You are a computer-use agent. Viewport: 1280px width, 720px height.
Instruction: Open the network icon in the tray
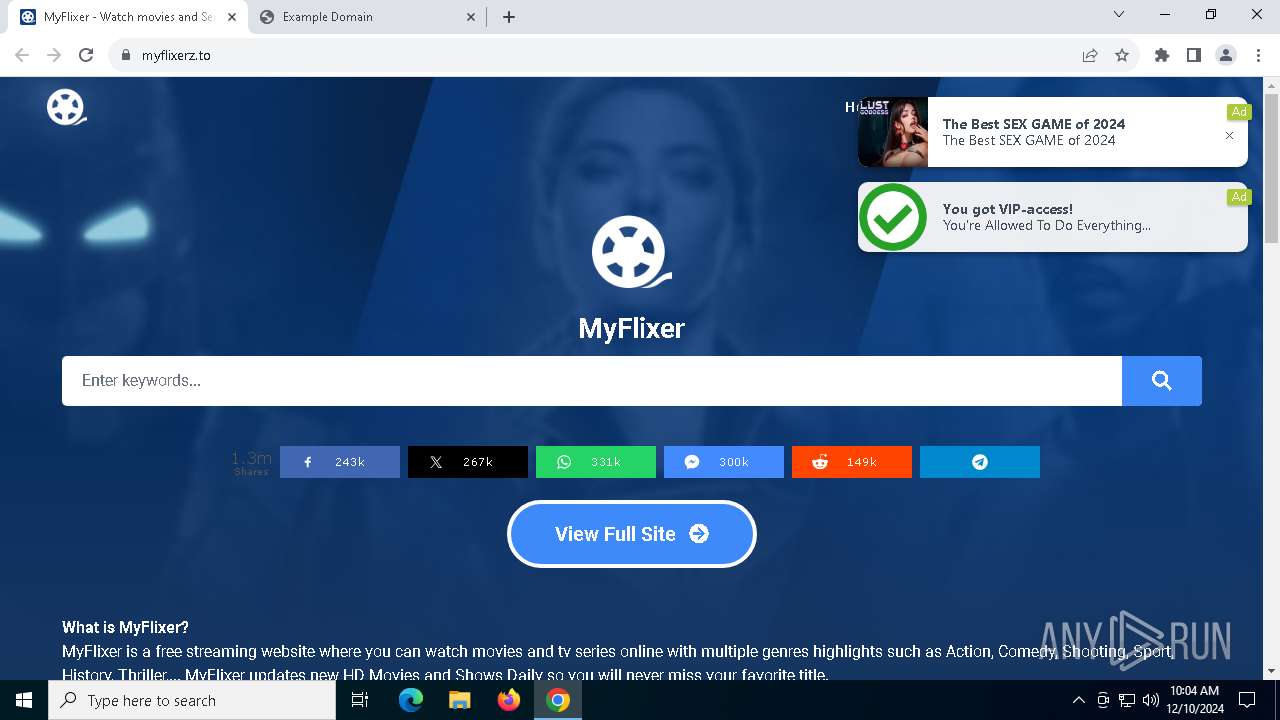tap(1127, 701)
